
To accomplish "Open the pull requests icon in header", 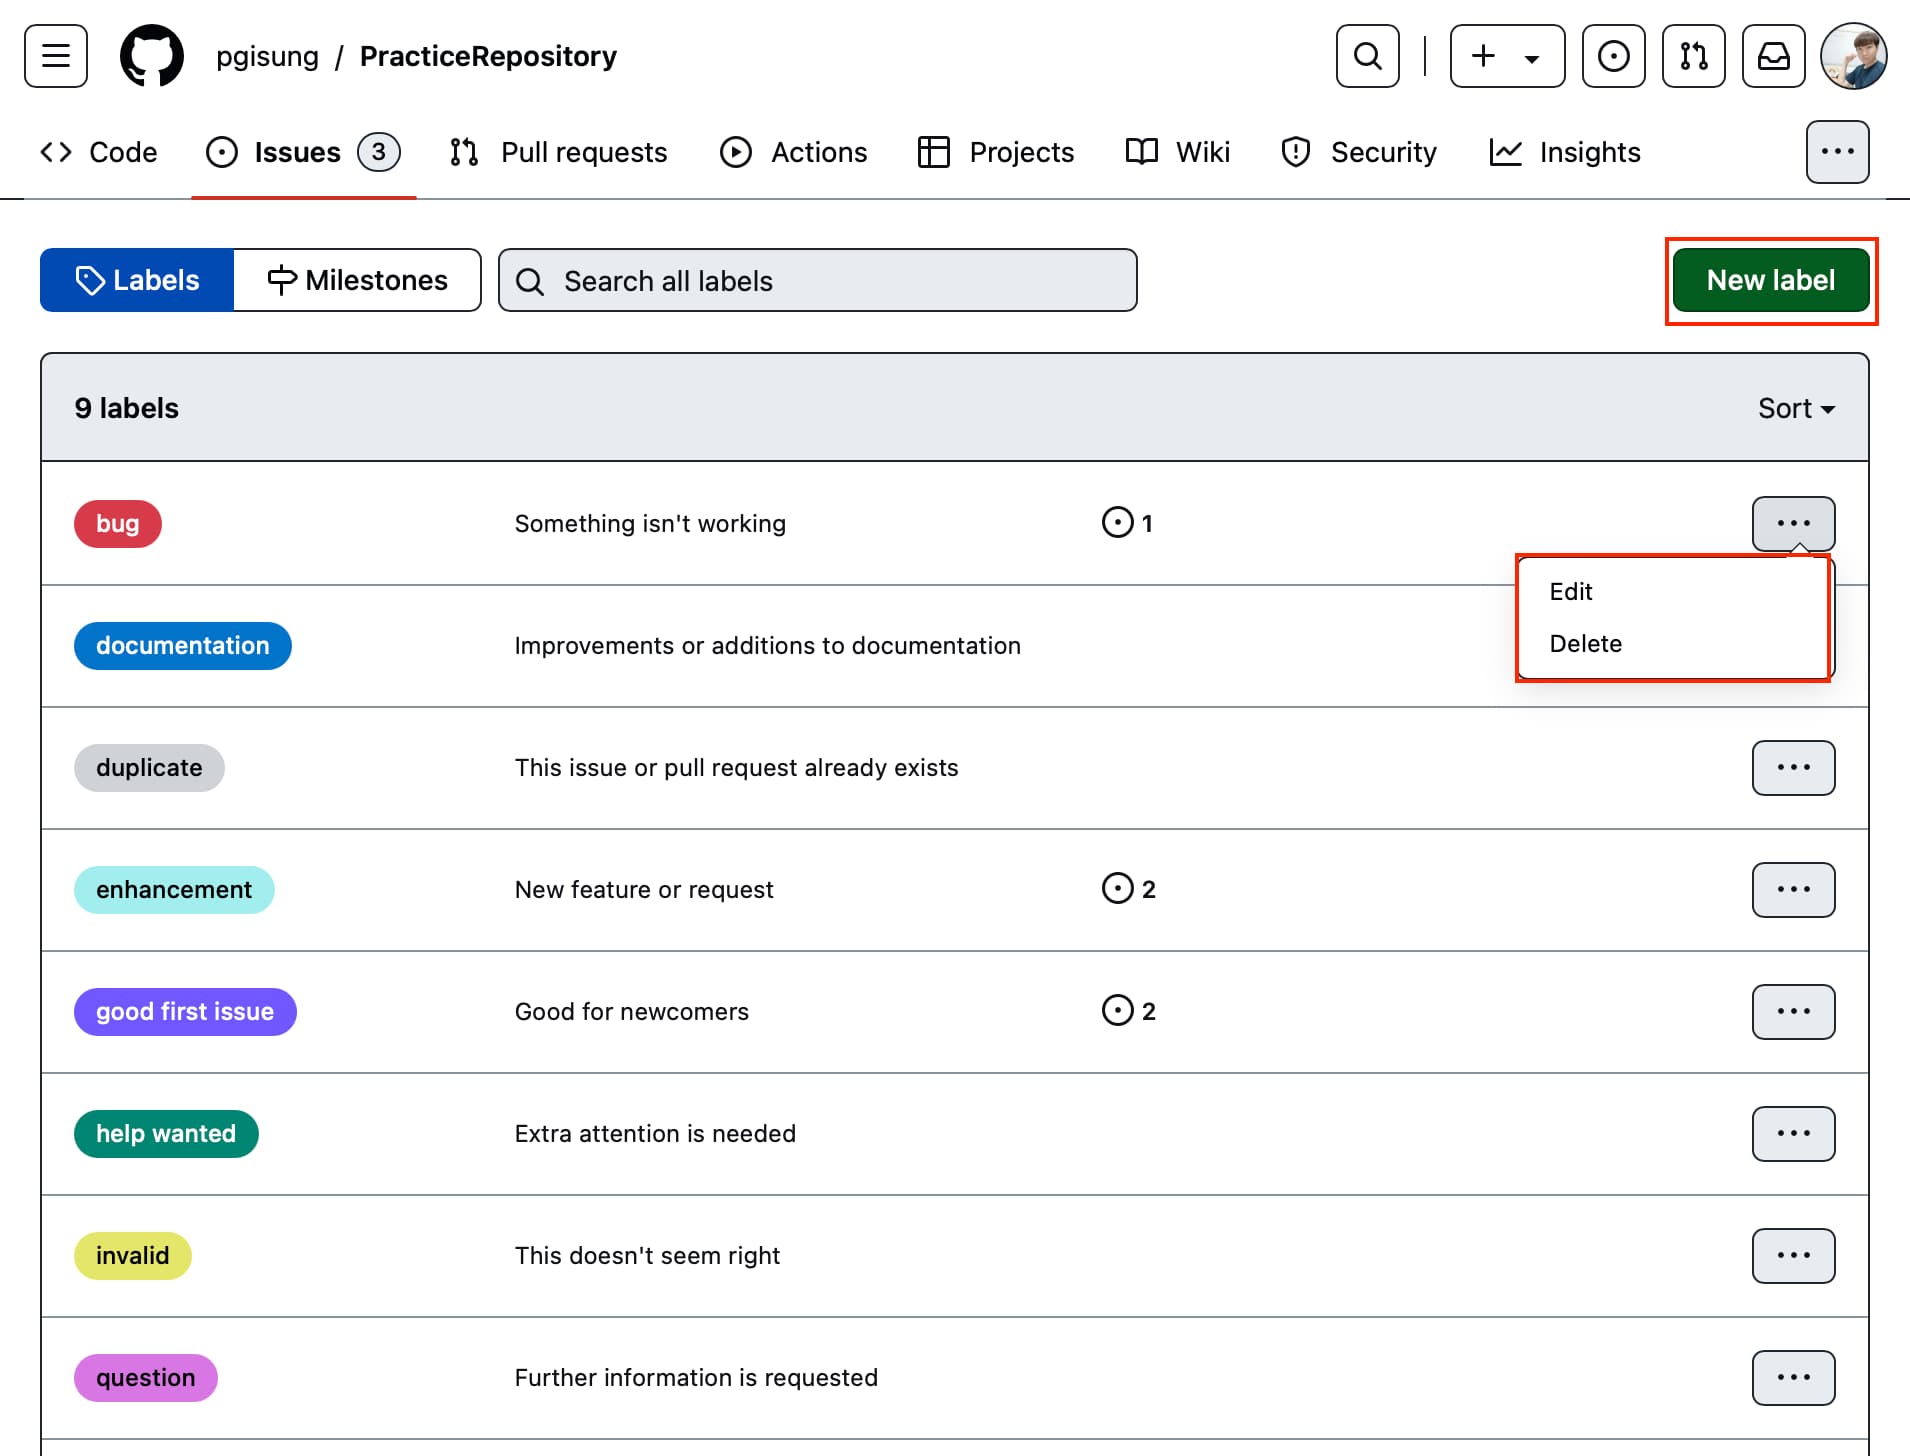I will point(1693,56).
